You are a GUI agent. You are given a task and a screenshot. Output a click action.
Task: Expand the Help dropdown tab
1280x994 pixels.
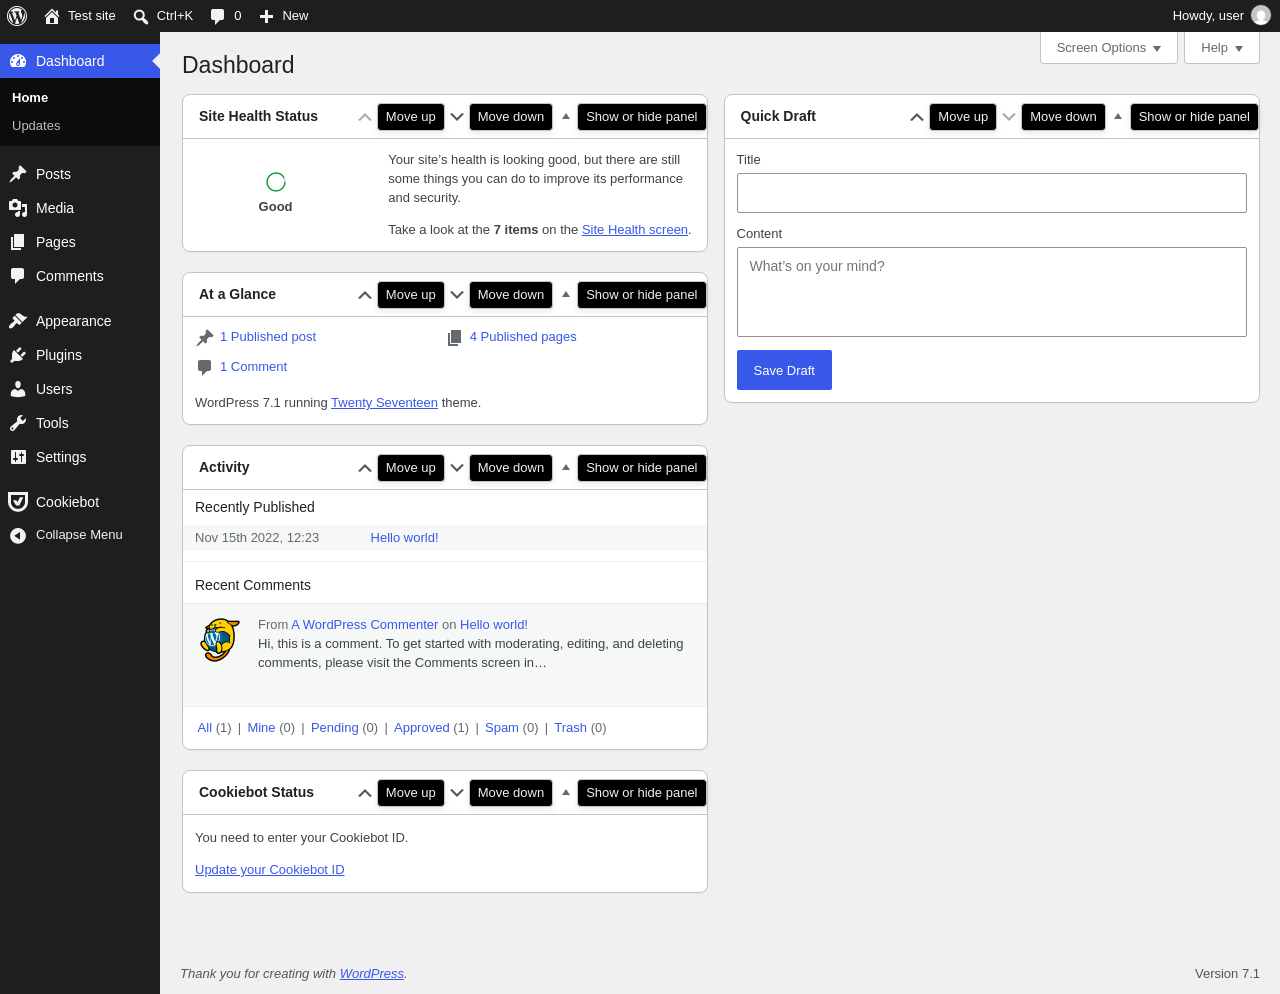[1222, 48]
